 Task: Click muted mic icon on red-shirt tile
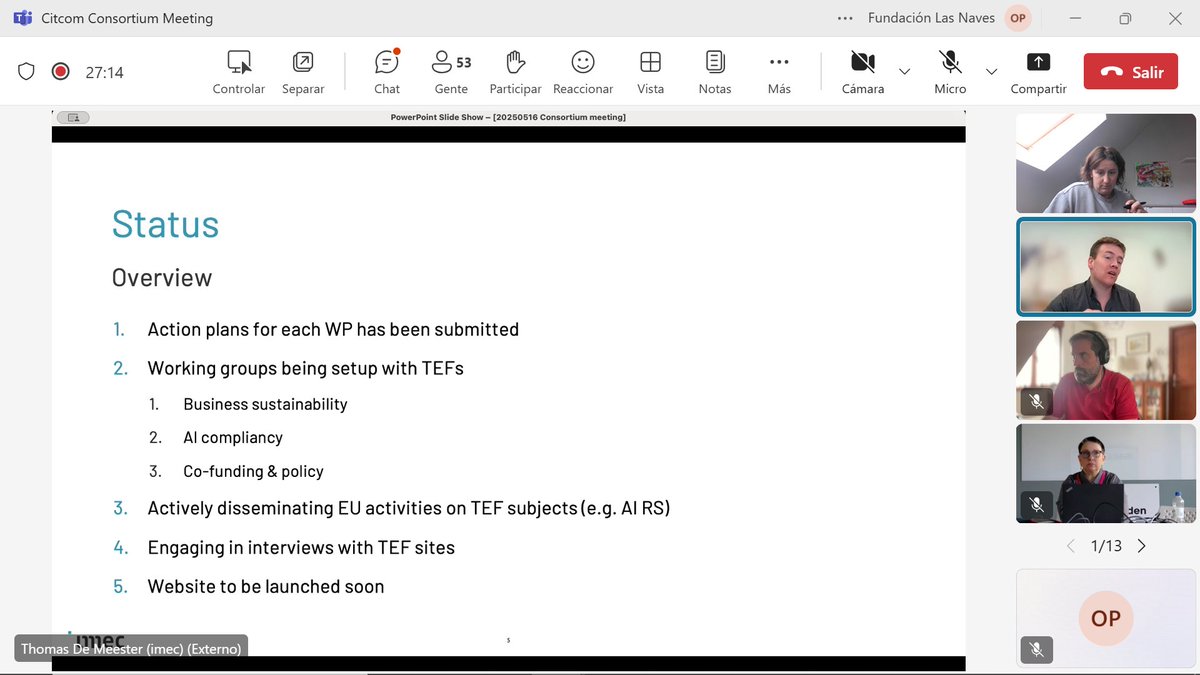tap(1037, 401)
